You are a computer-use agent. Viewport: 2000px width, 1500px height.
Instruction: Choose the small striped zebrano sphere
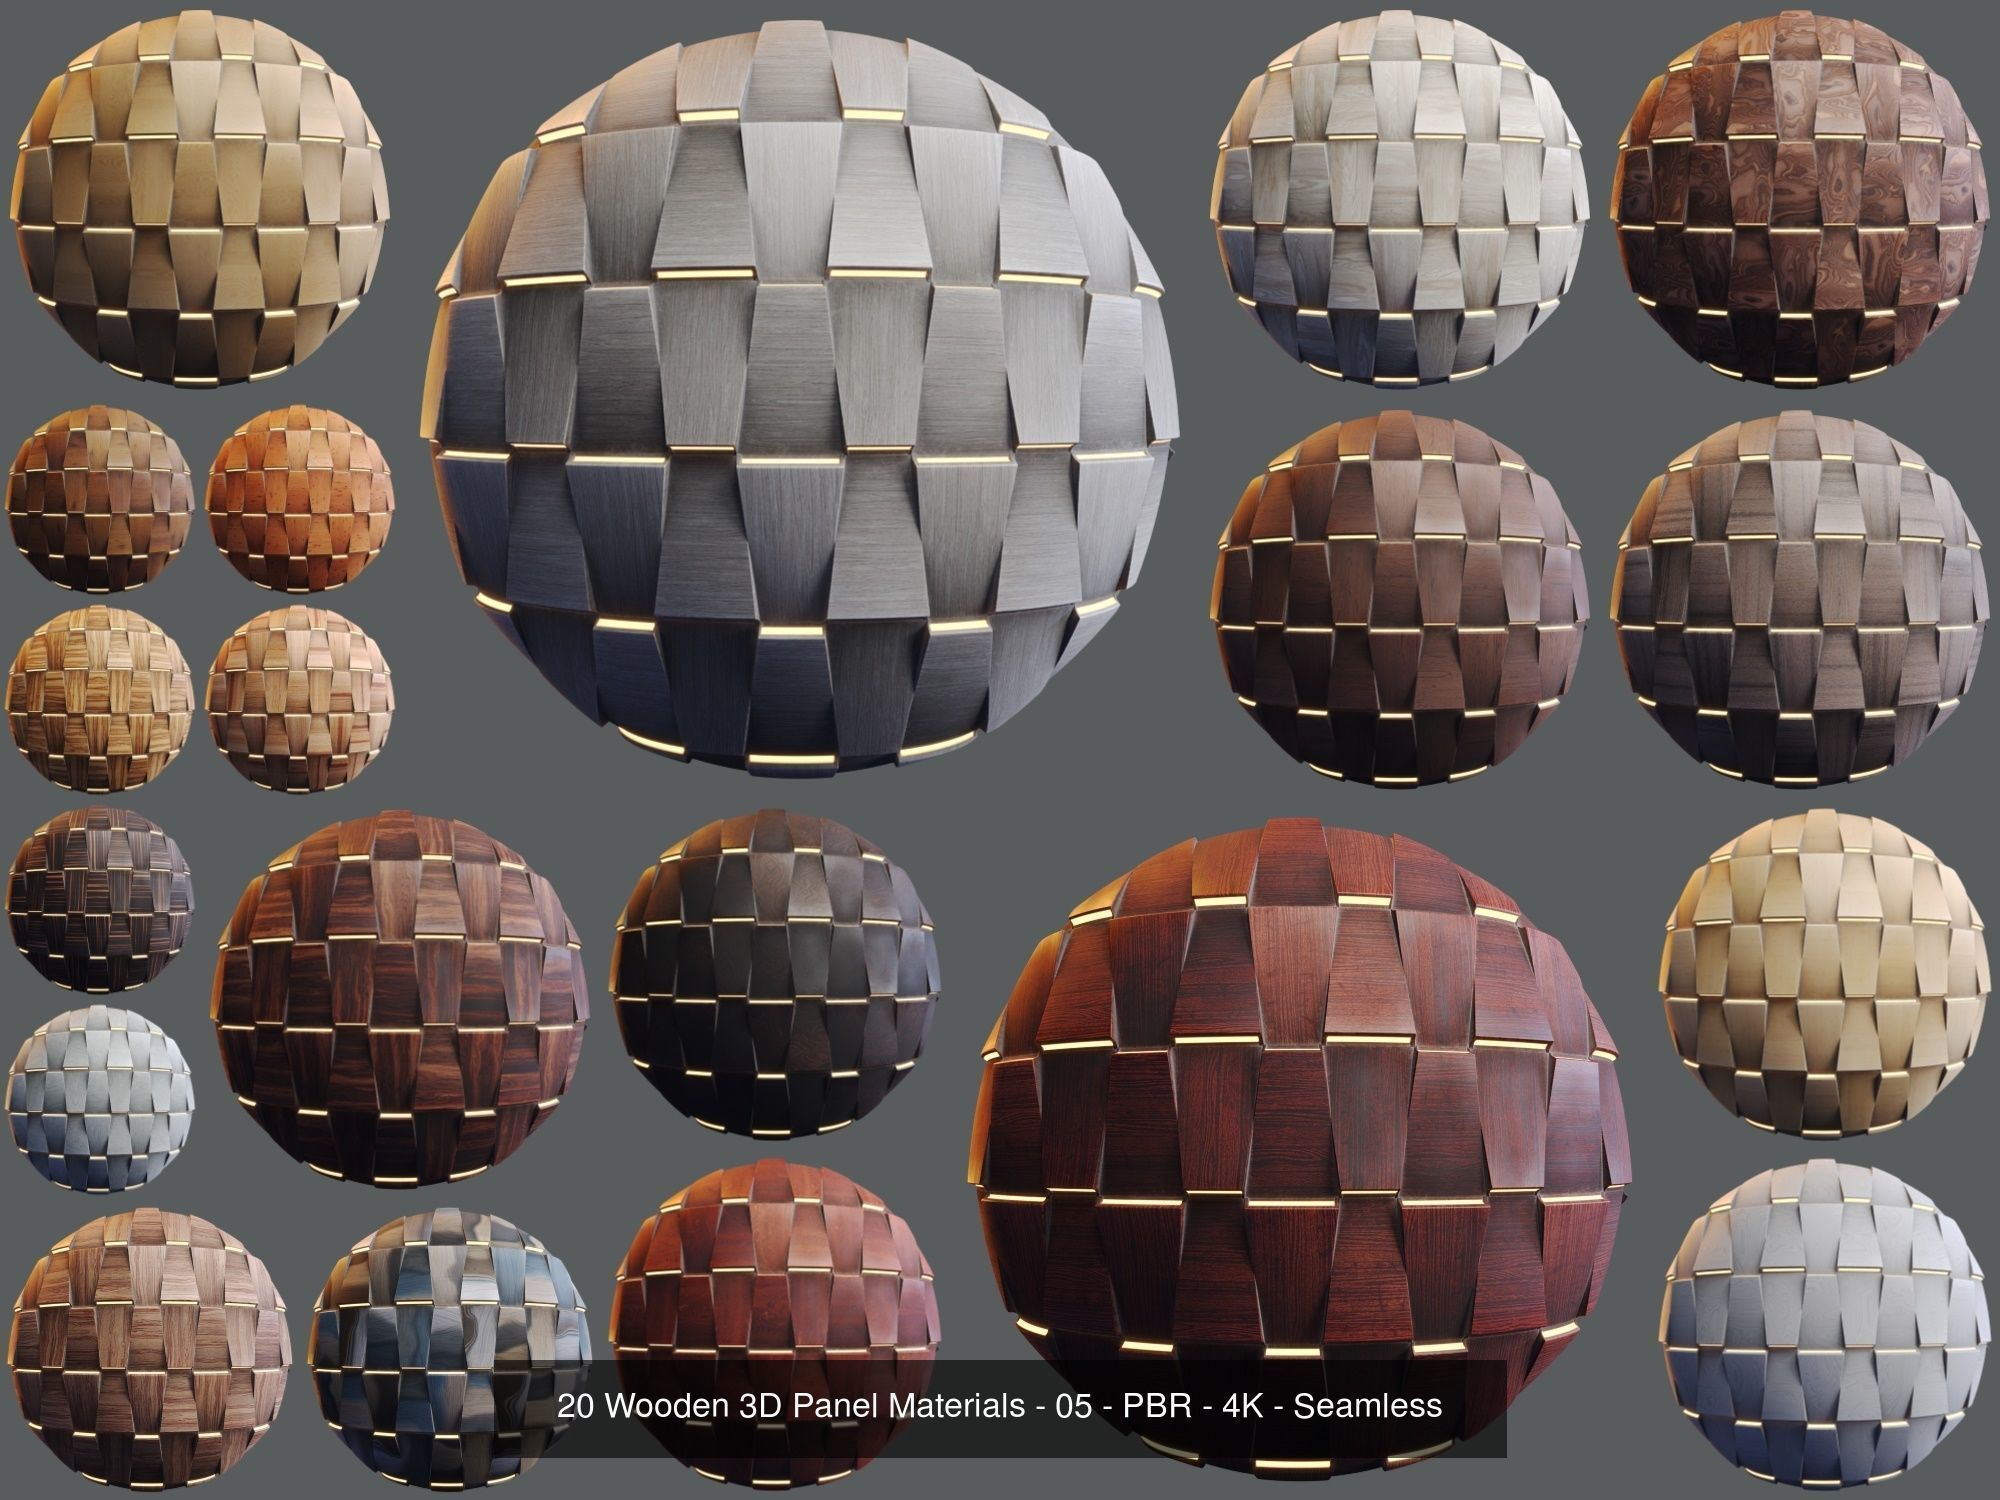pyautogui.click(x=101, y=699)
